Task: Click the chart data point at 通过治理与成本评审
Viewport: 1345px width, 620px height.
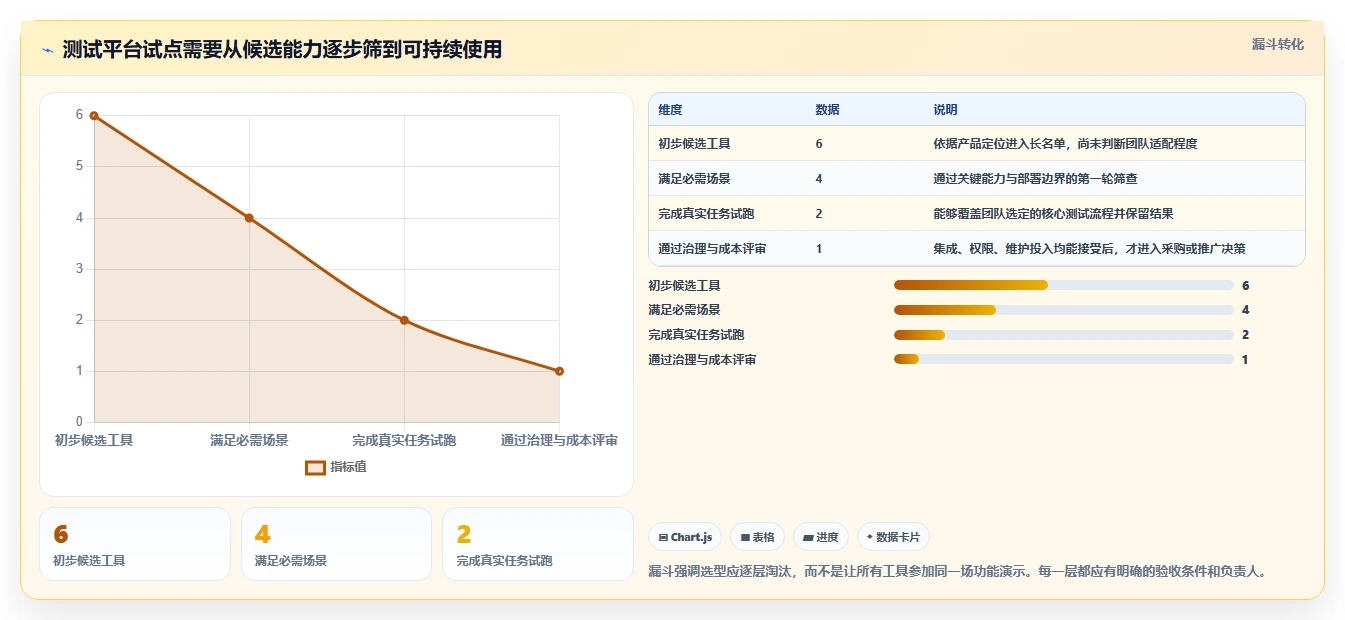Action: click(x=559, y=371)
